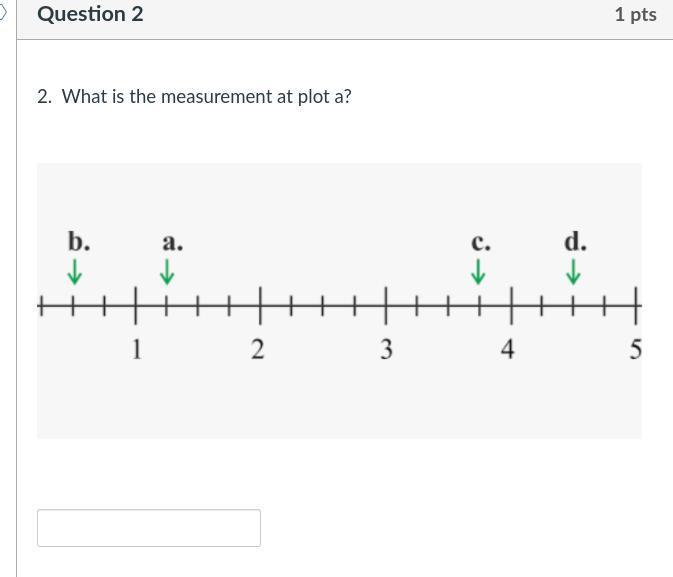This screenshot has width=673, height=577.
Task: Click the green arrow under label a.
Action: tap(168, 271)
